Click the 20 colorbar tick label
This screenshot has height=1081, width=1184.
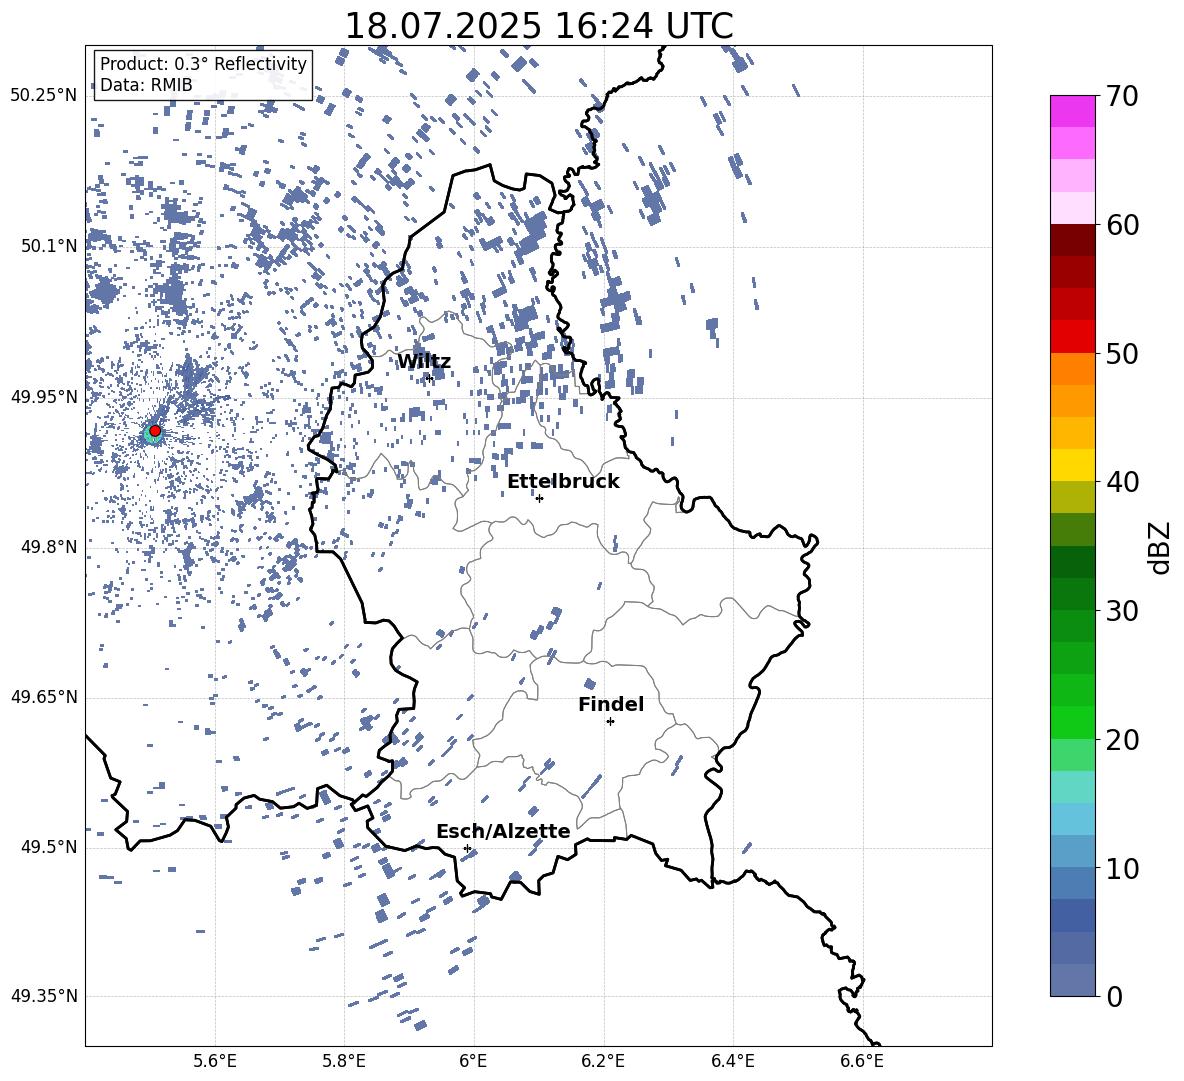pos(1121,740)
